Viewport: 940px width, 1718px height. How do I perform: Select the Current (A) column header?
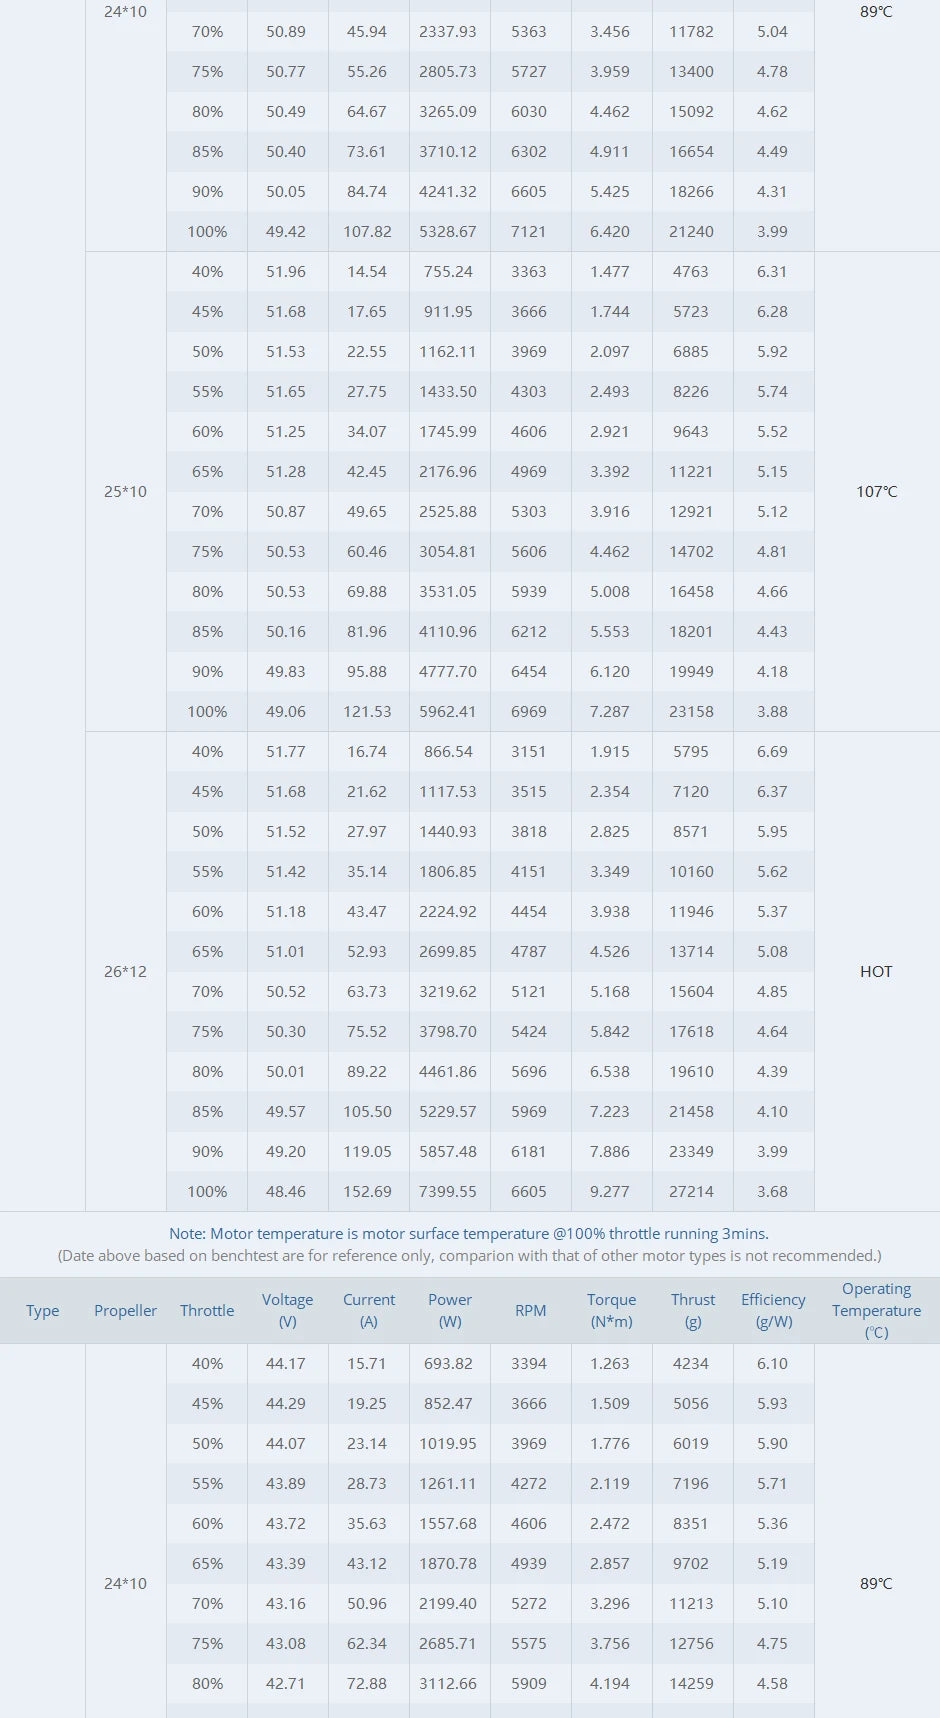click(x=369, y=1310)
